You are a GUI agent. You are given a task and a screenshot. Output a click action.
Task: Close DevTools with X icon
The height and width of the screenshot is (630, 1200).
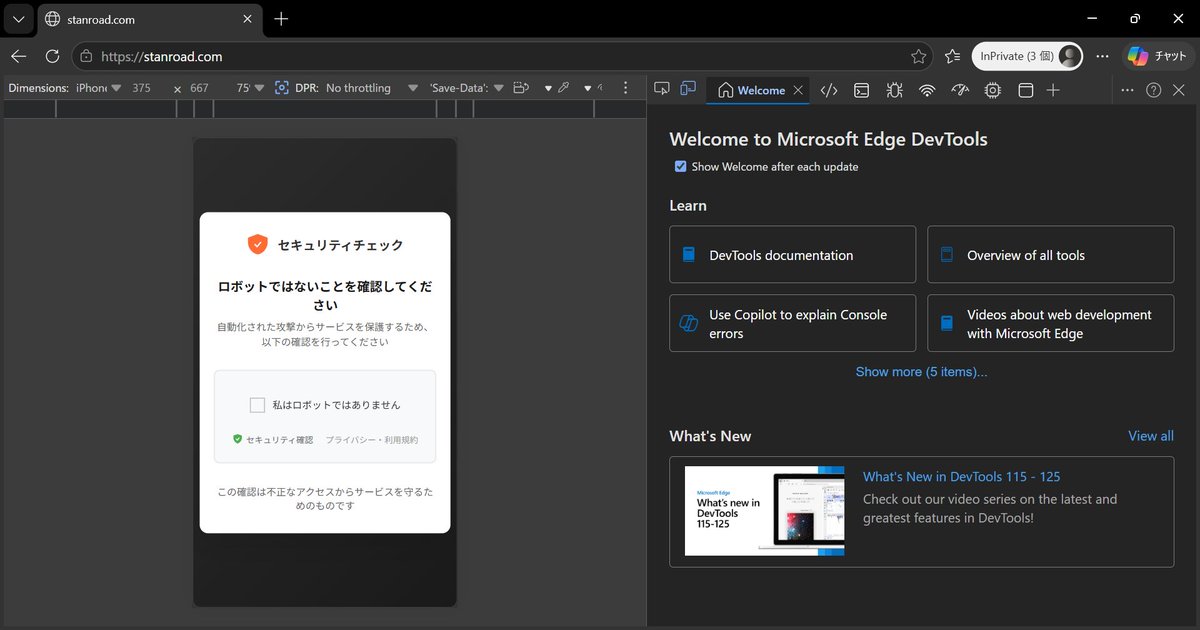1178,90
